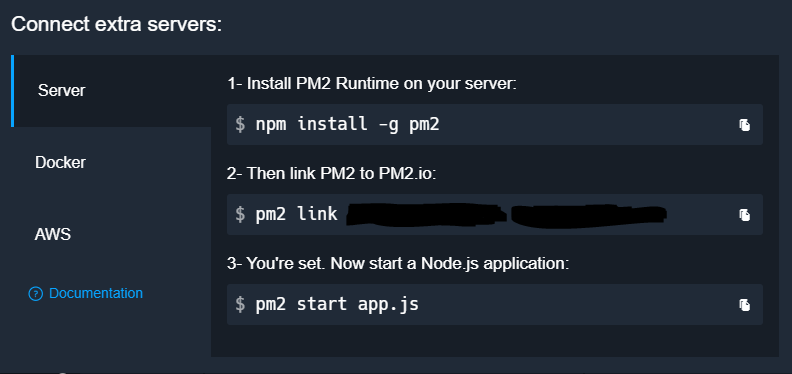Click the second blacked-out key
This screenshot has height=374, width=792.
pos(588,215)
